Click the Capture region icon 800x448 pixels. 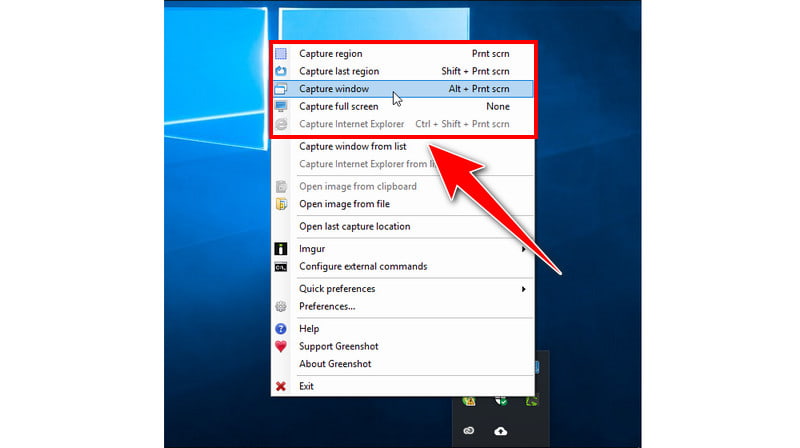tap(281, 54)
